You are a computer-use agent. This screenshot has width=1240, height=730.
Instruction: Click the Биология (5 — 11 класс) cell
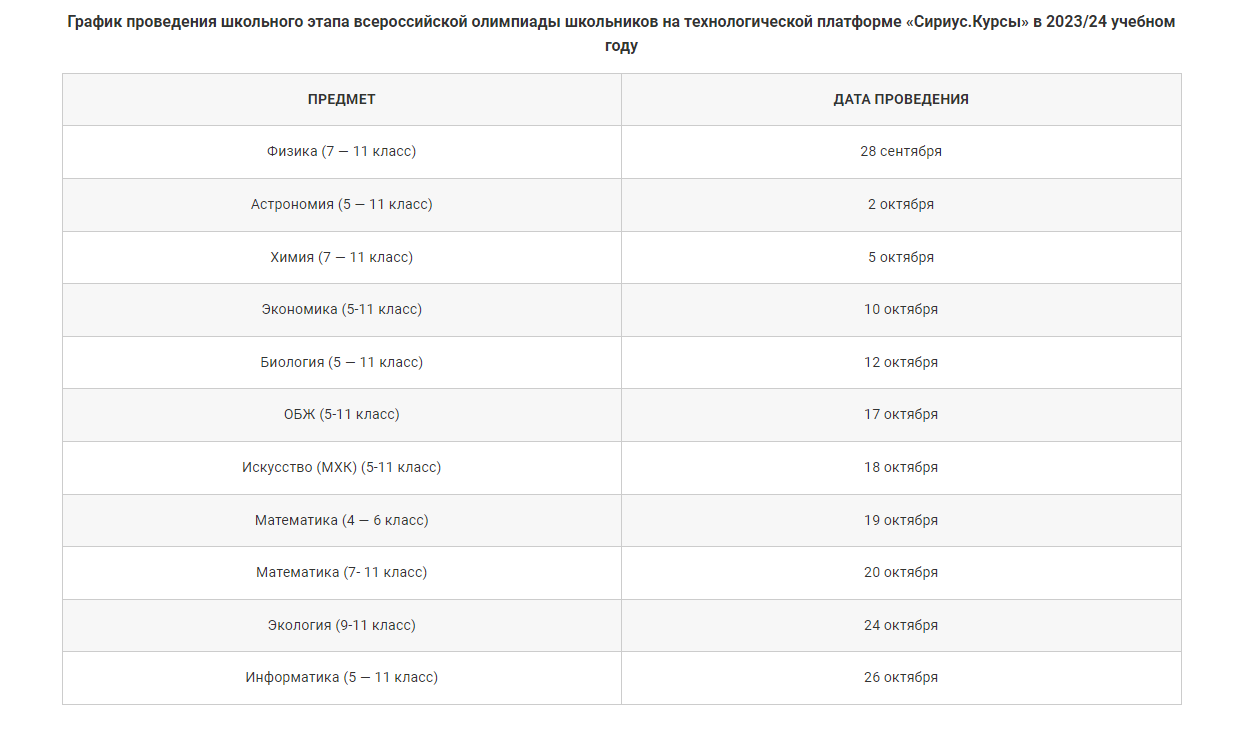click(342, 362)
